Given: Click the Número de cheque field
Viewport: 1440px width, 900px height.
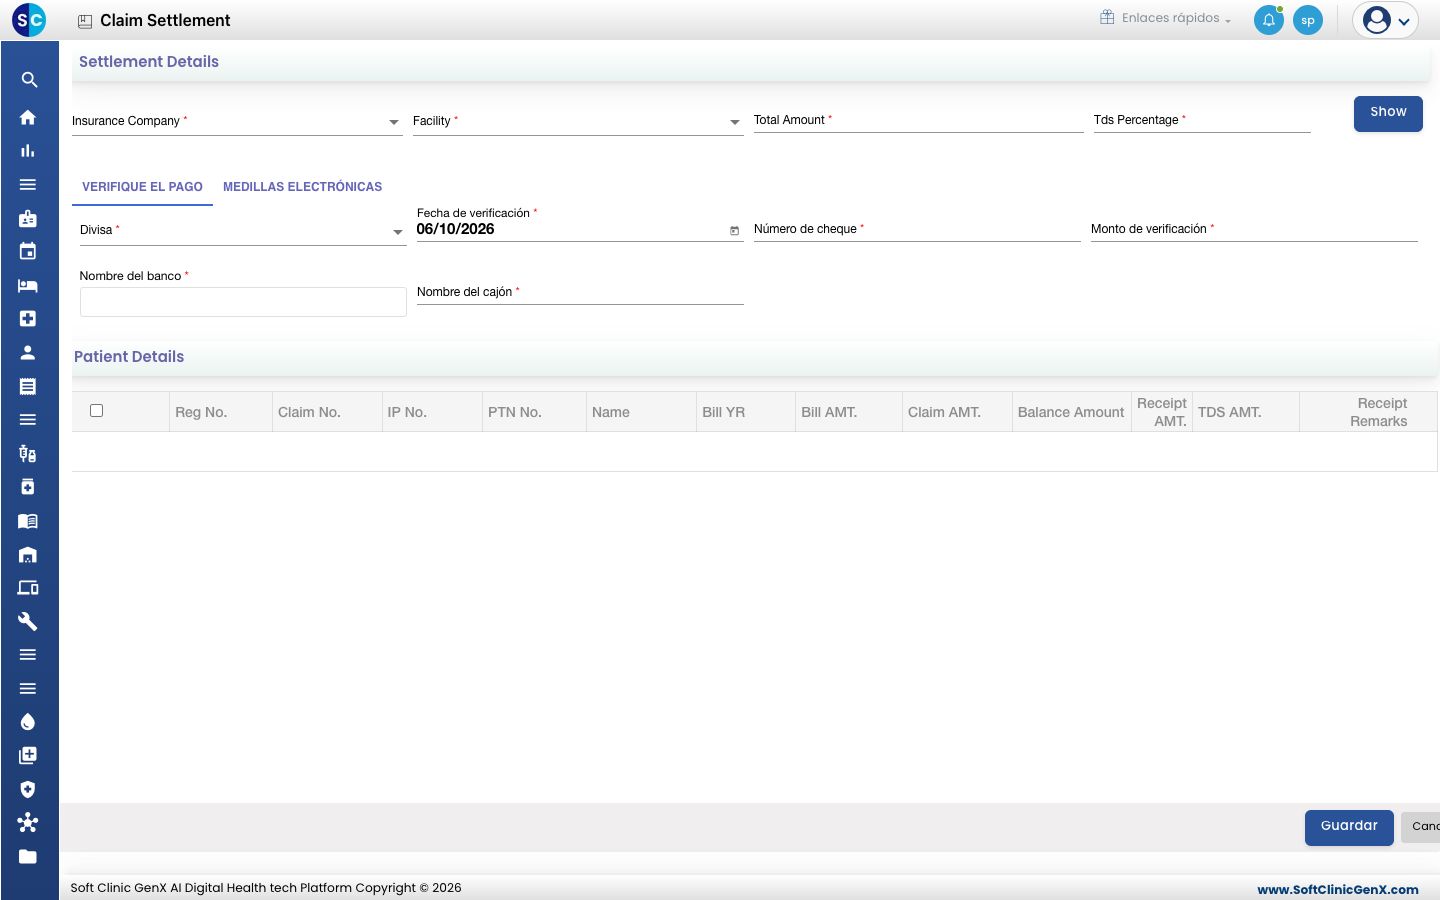Looking at the screenshot, I should coord(917,229).
